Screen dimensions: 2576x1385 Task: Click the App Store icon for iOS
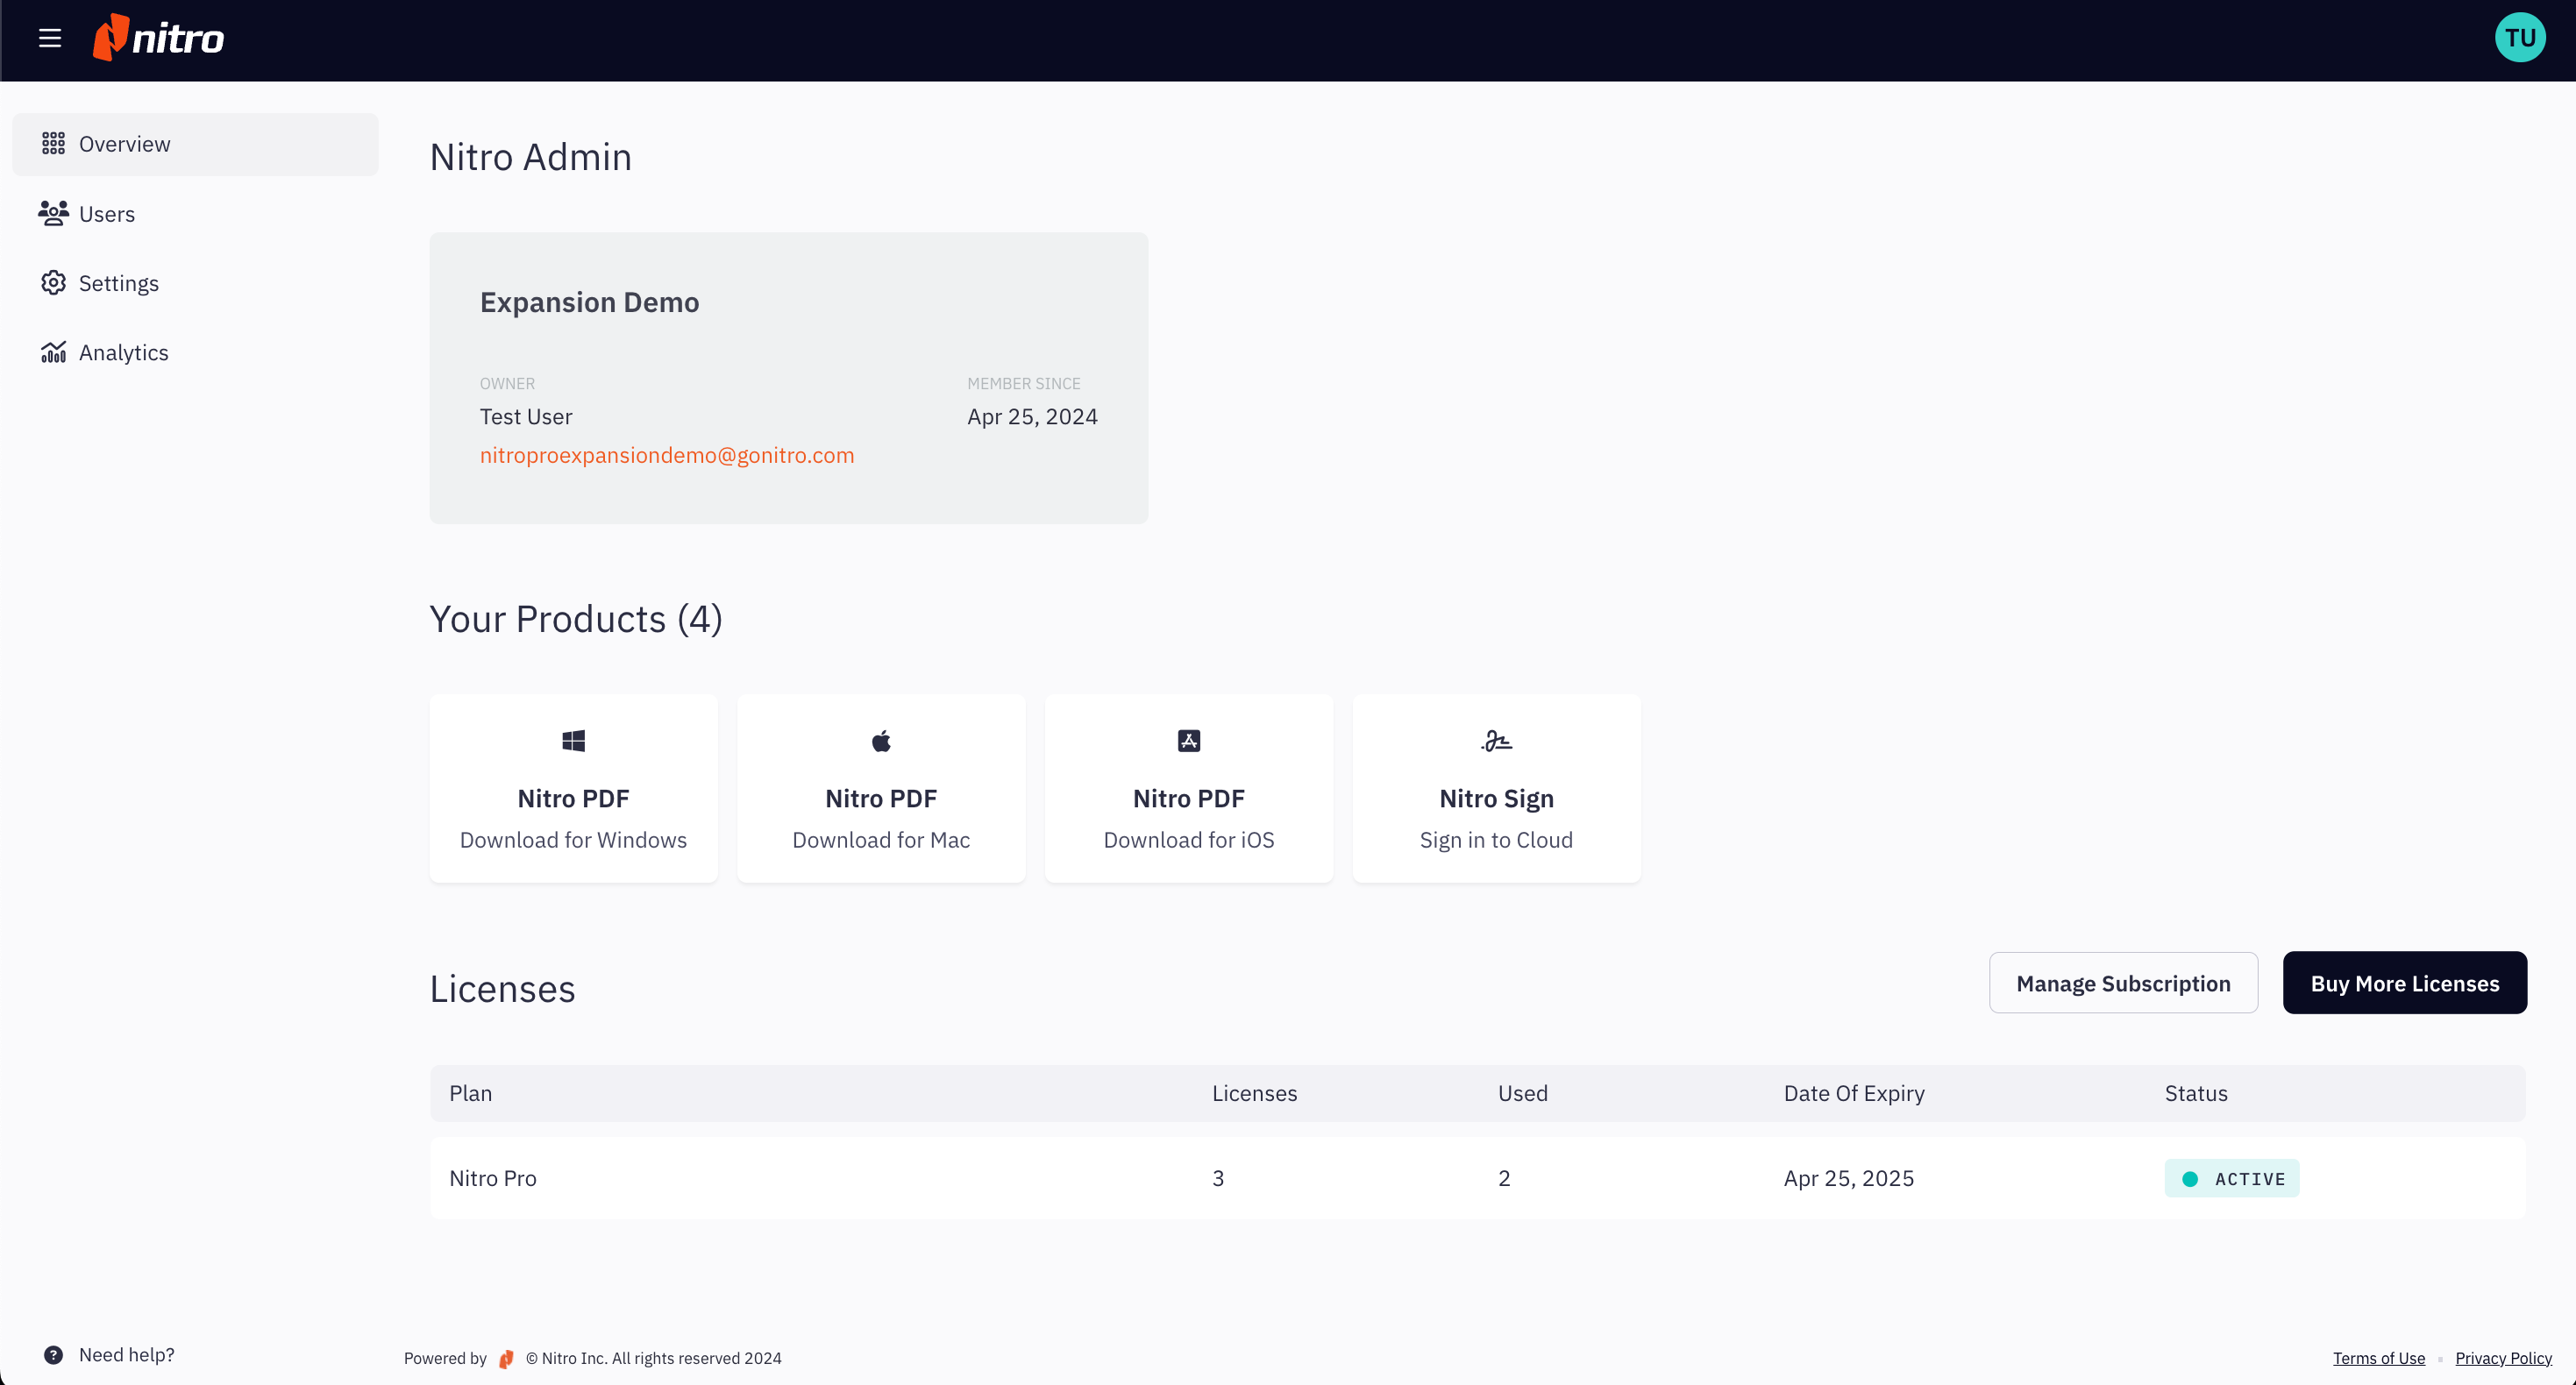[1188, 740]
